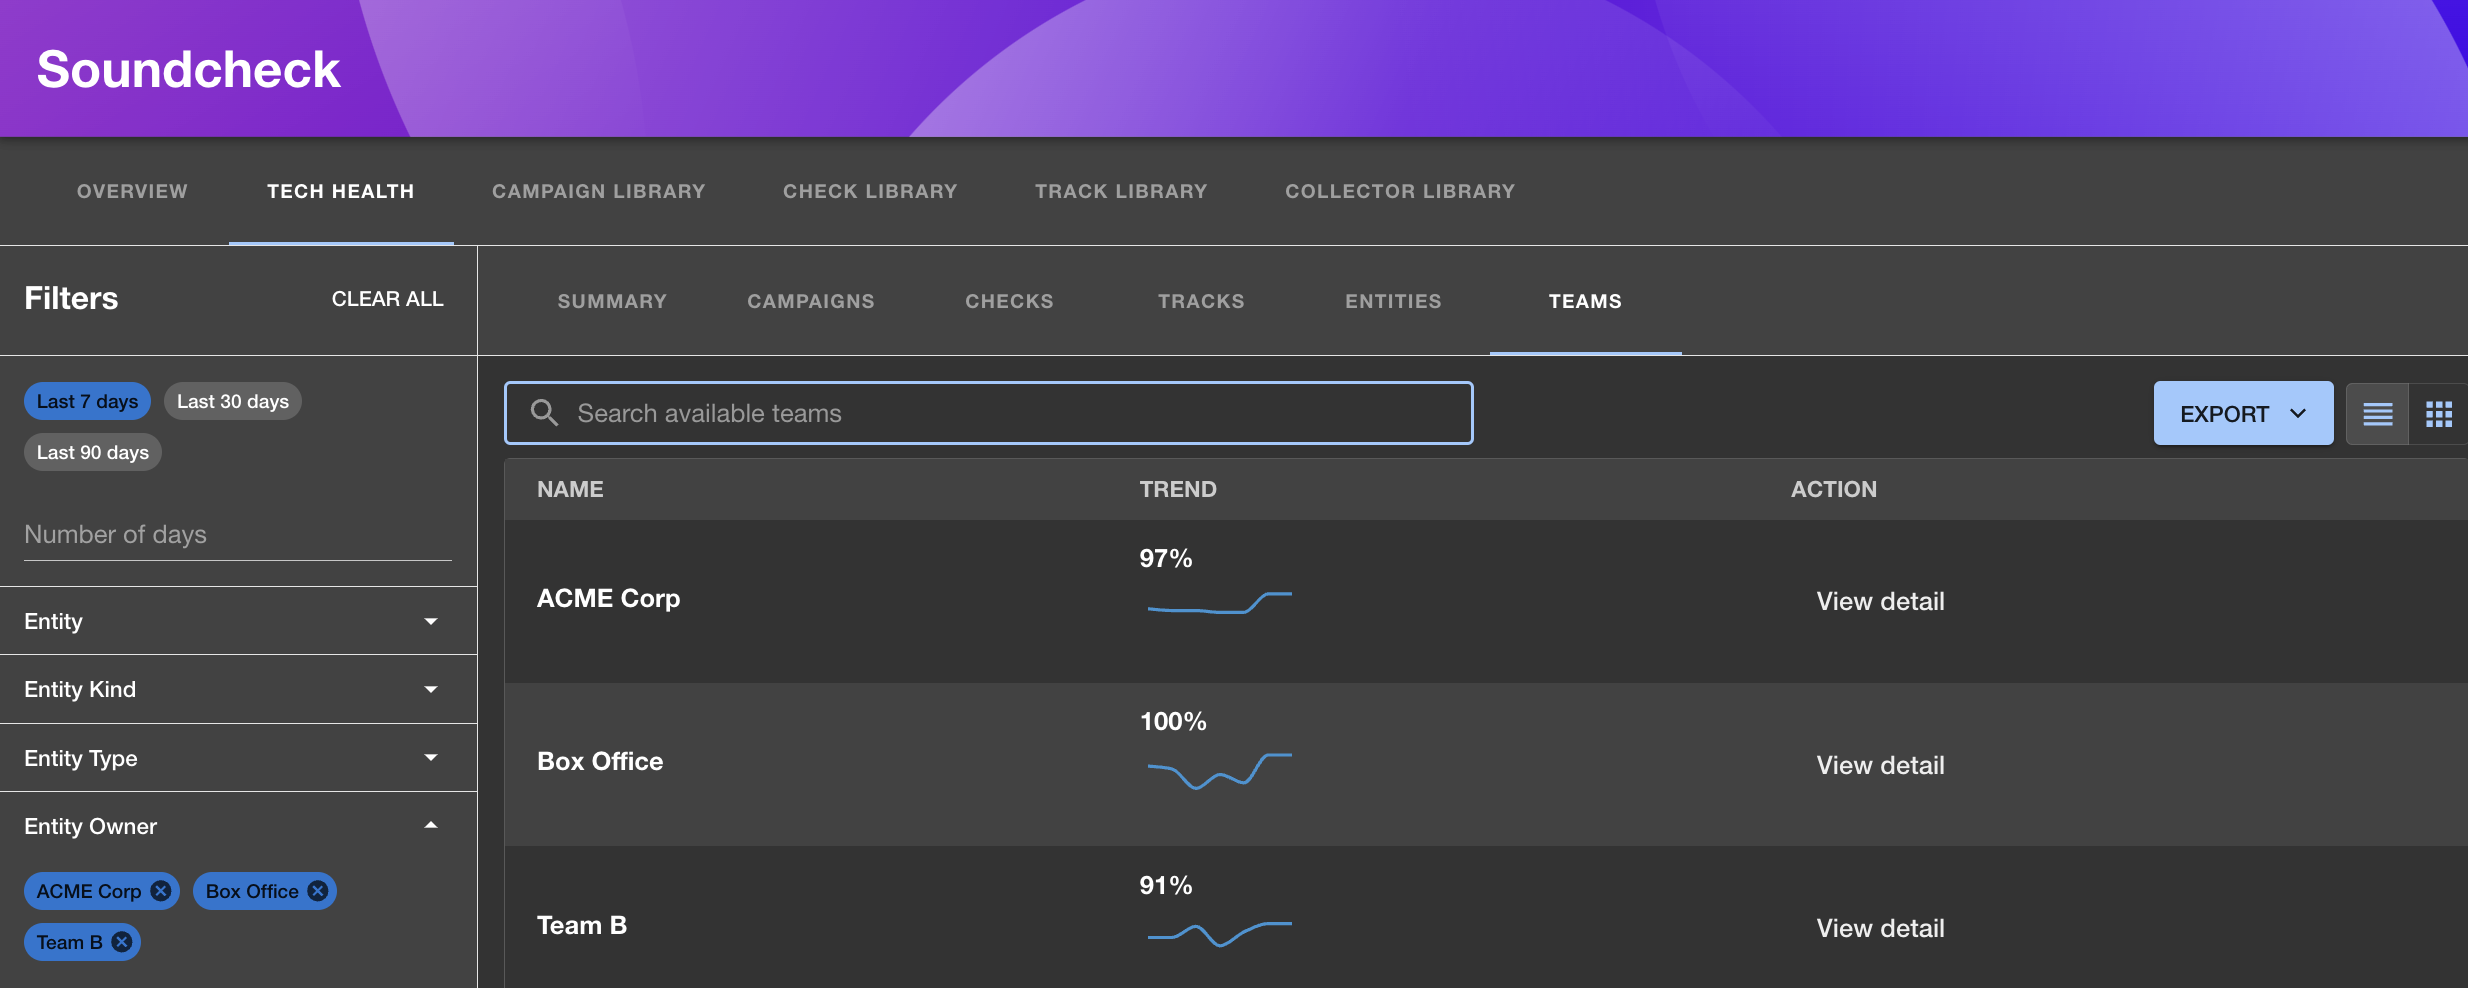
Task: Select the Teams sub-tab
Action: pos(1585,301)
